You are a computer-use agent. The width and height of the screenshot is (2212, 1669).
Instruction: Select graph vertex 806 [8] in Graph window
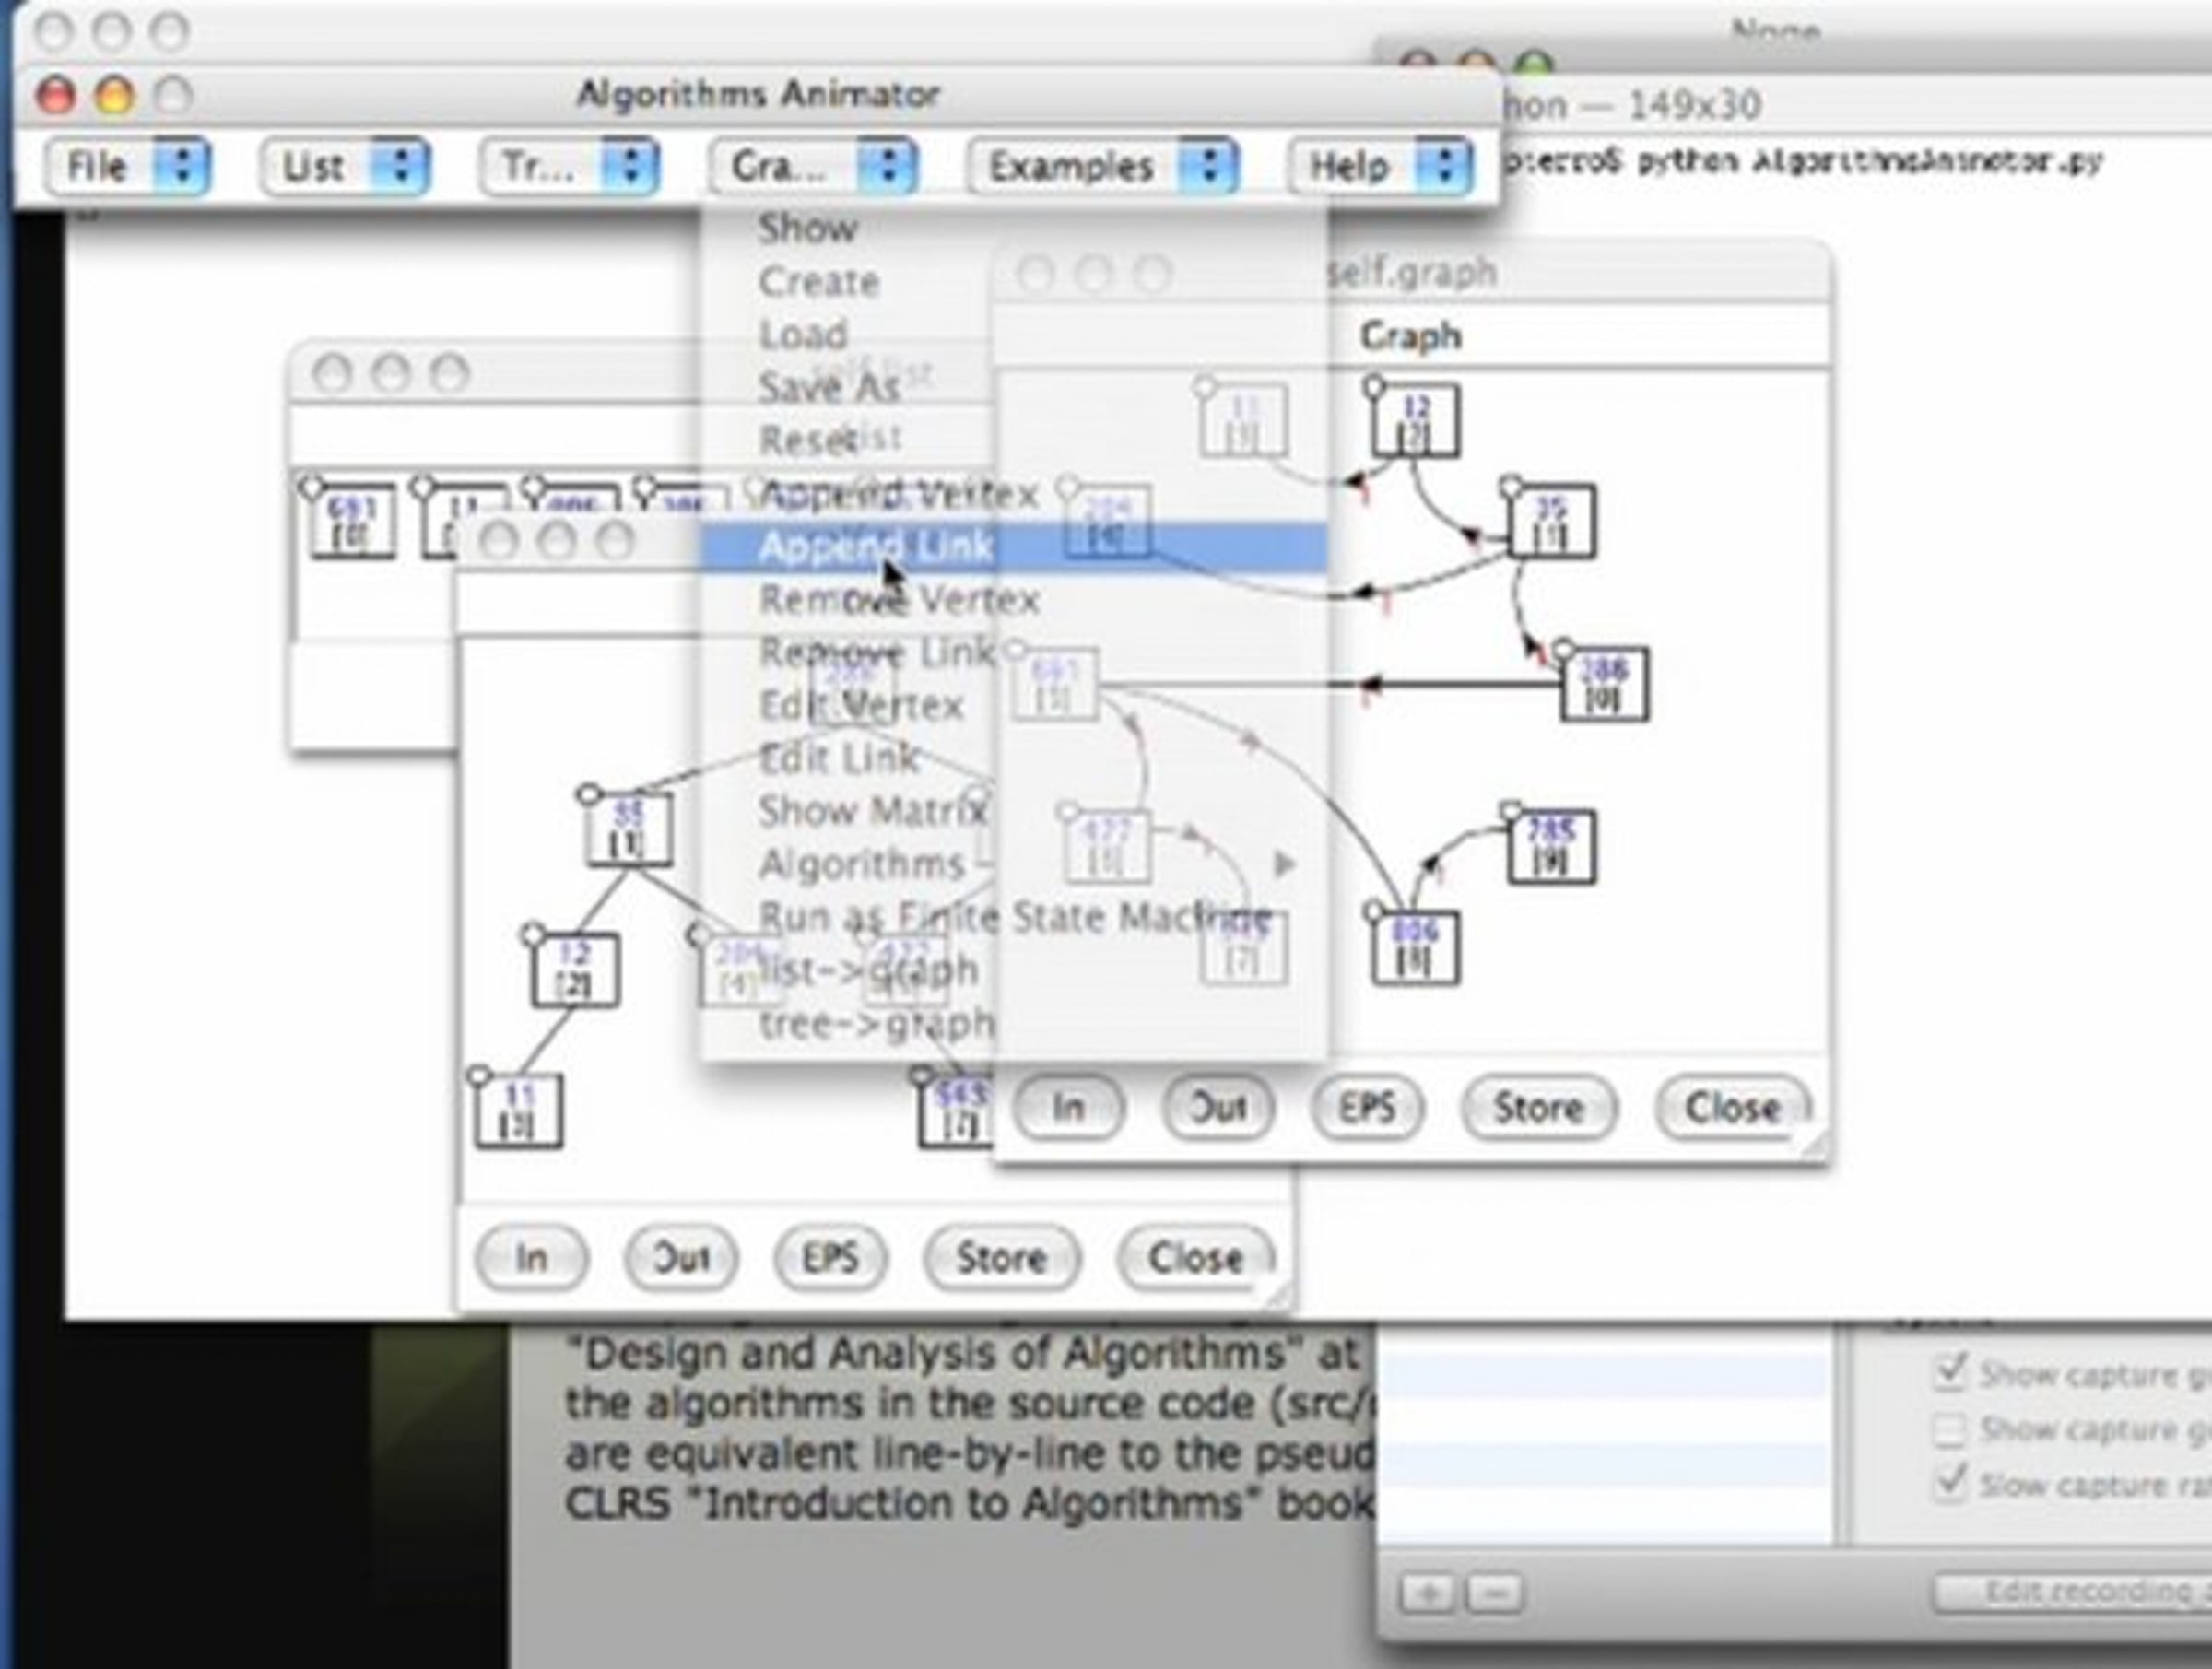(1416, 947)
